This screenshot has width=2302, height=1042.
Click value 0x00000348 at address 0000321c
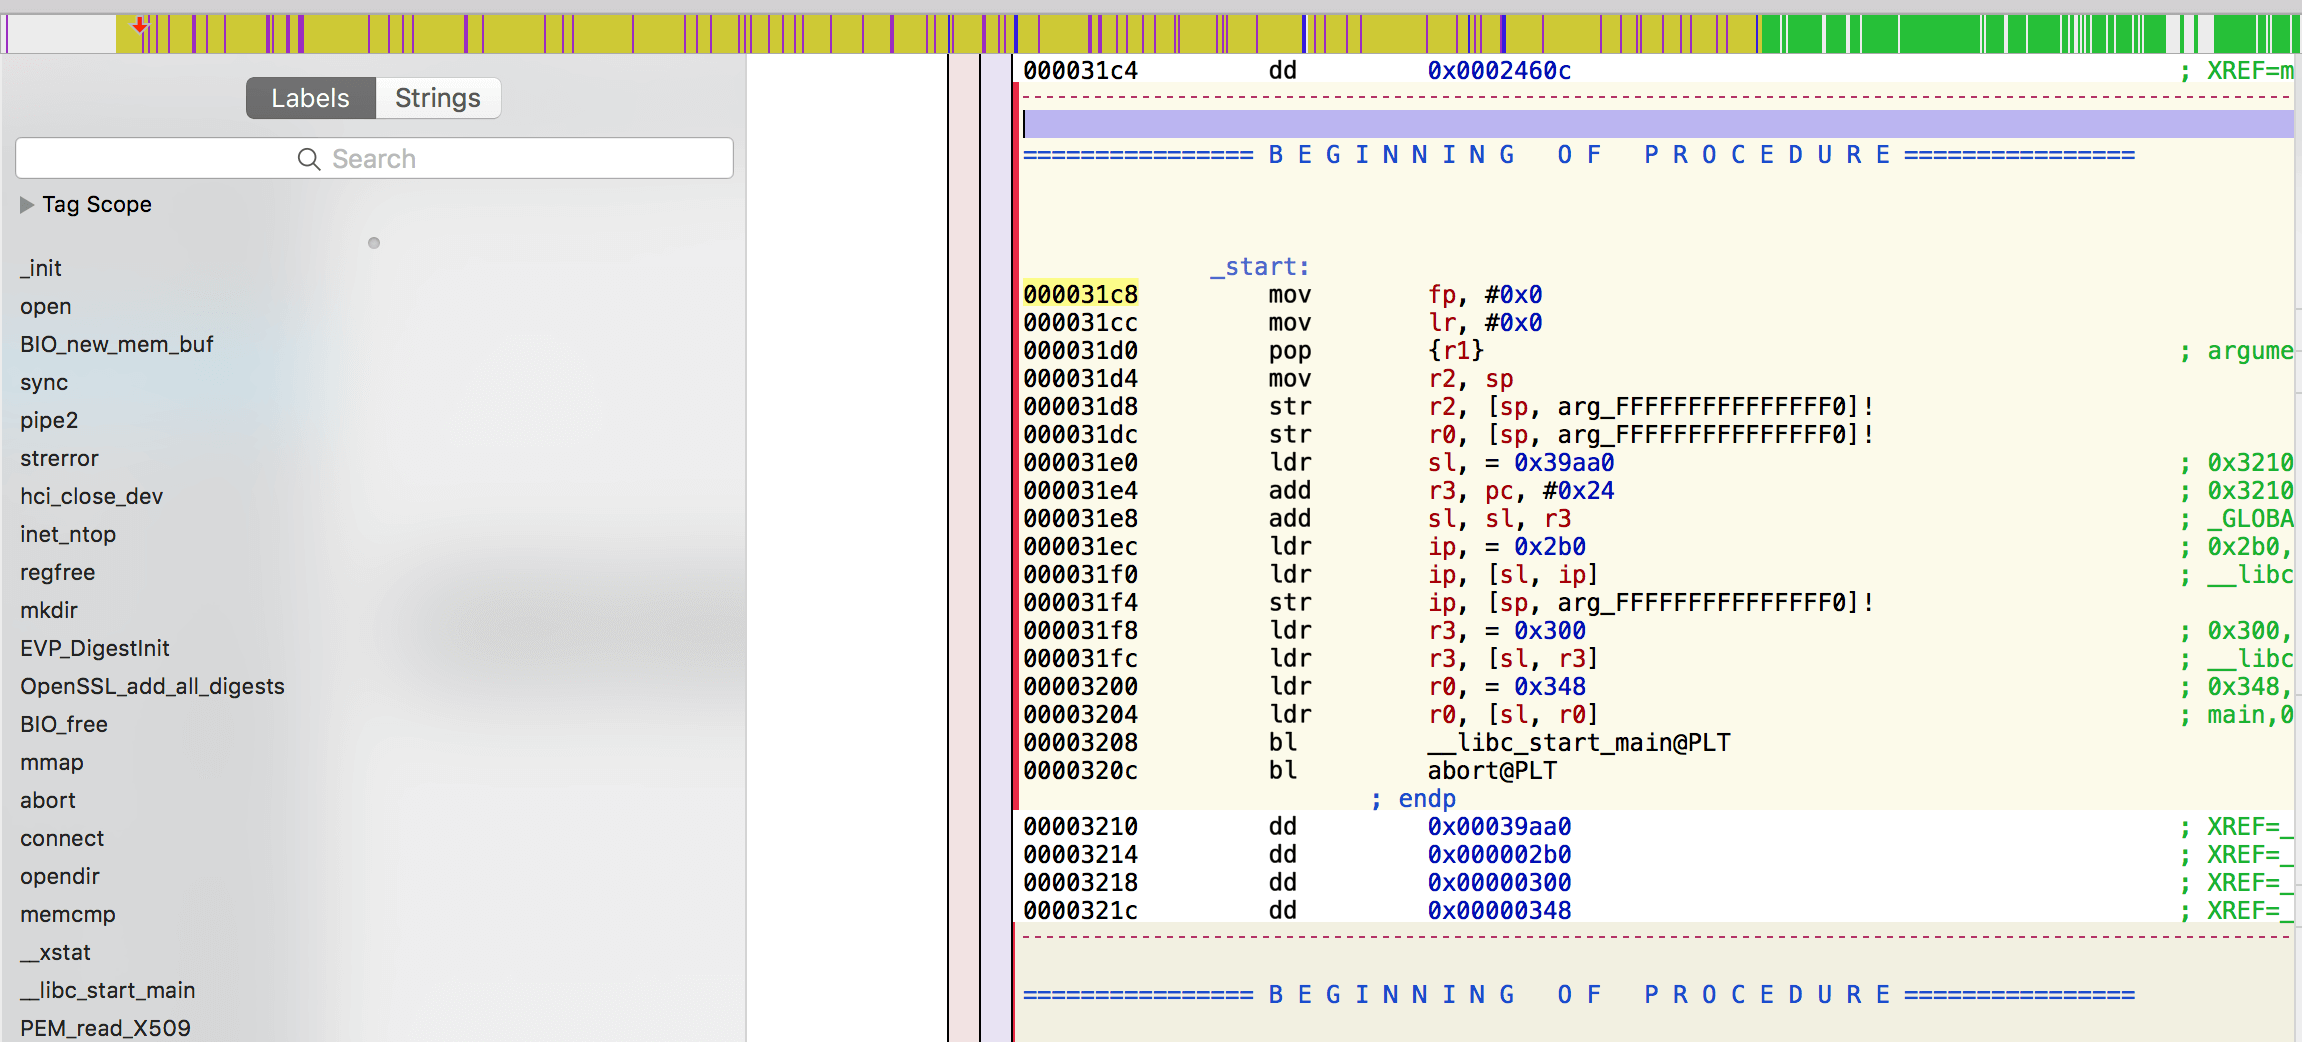pyautogui.click(x=1499, y=911)
